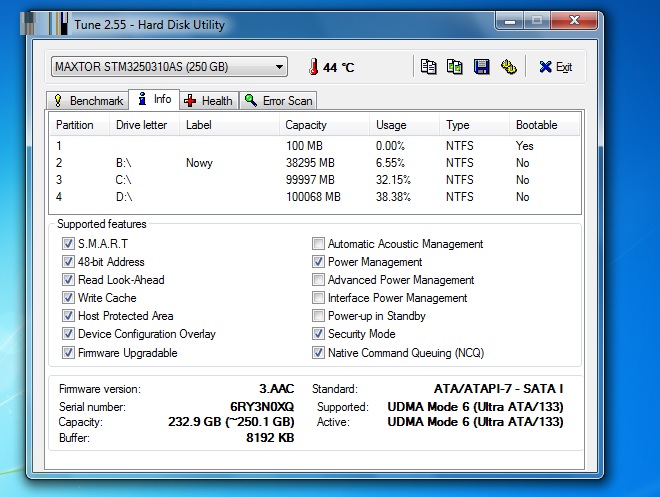660x497 pixels.
Task: Click the Supported UDMA Mode 6 value
Action: point(475,407)
